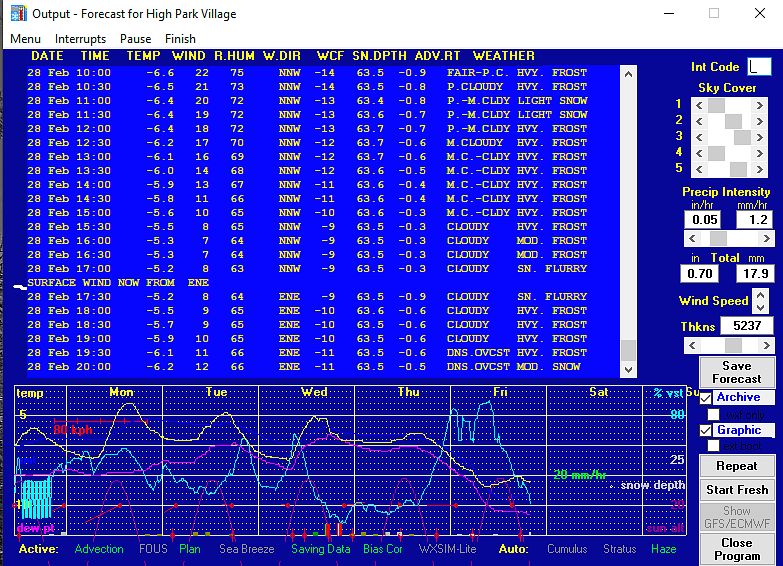Click the Start Fresh button

point(737,490)
